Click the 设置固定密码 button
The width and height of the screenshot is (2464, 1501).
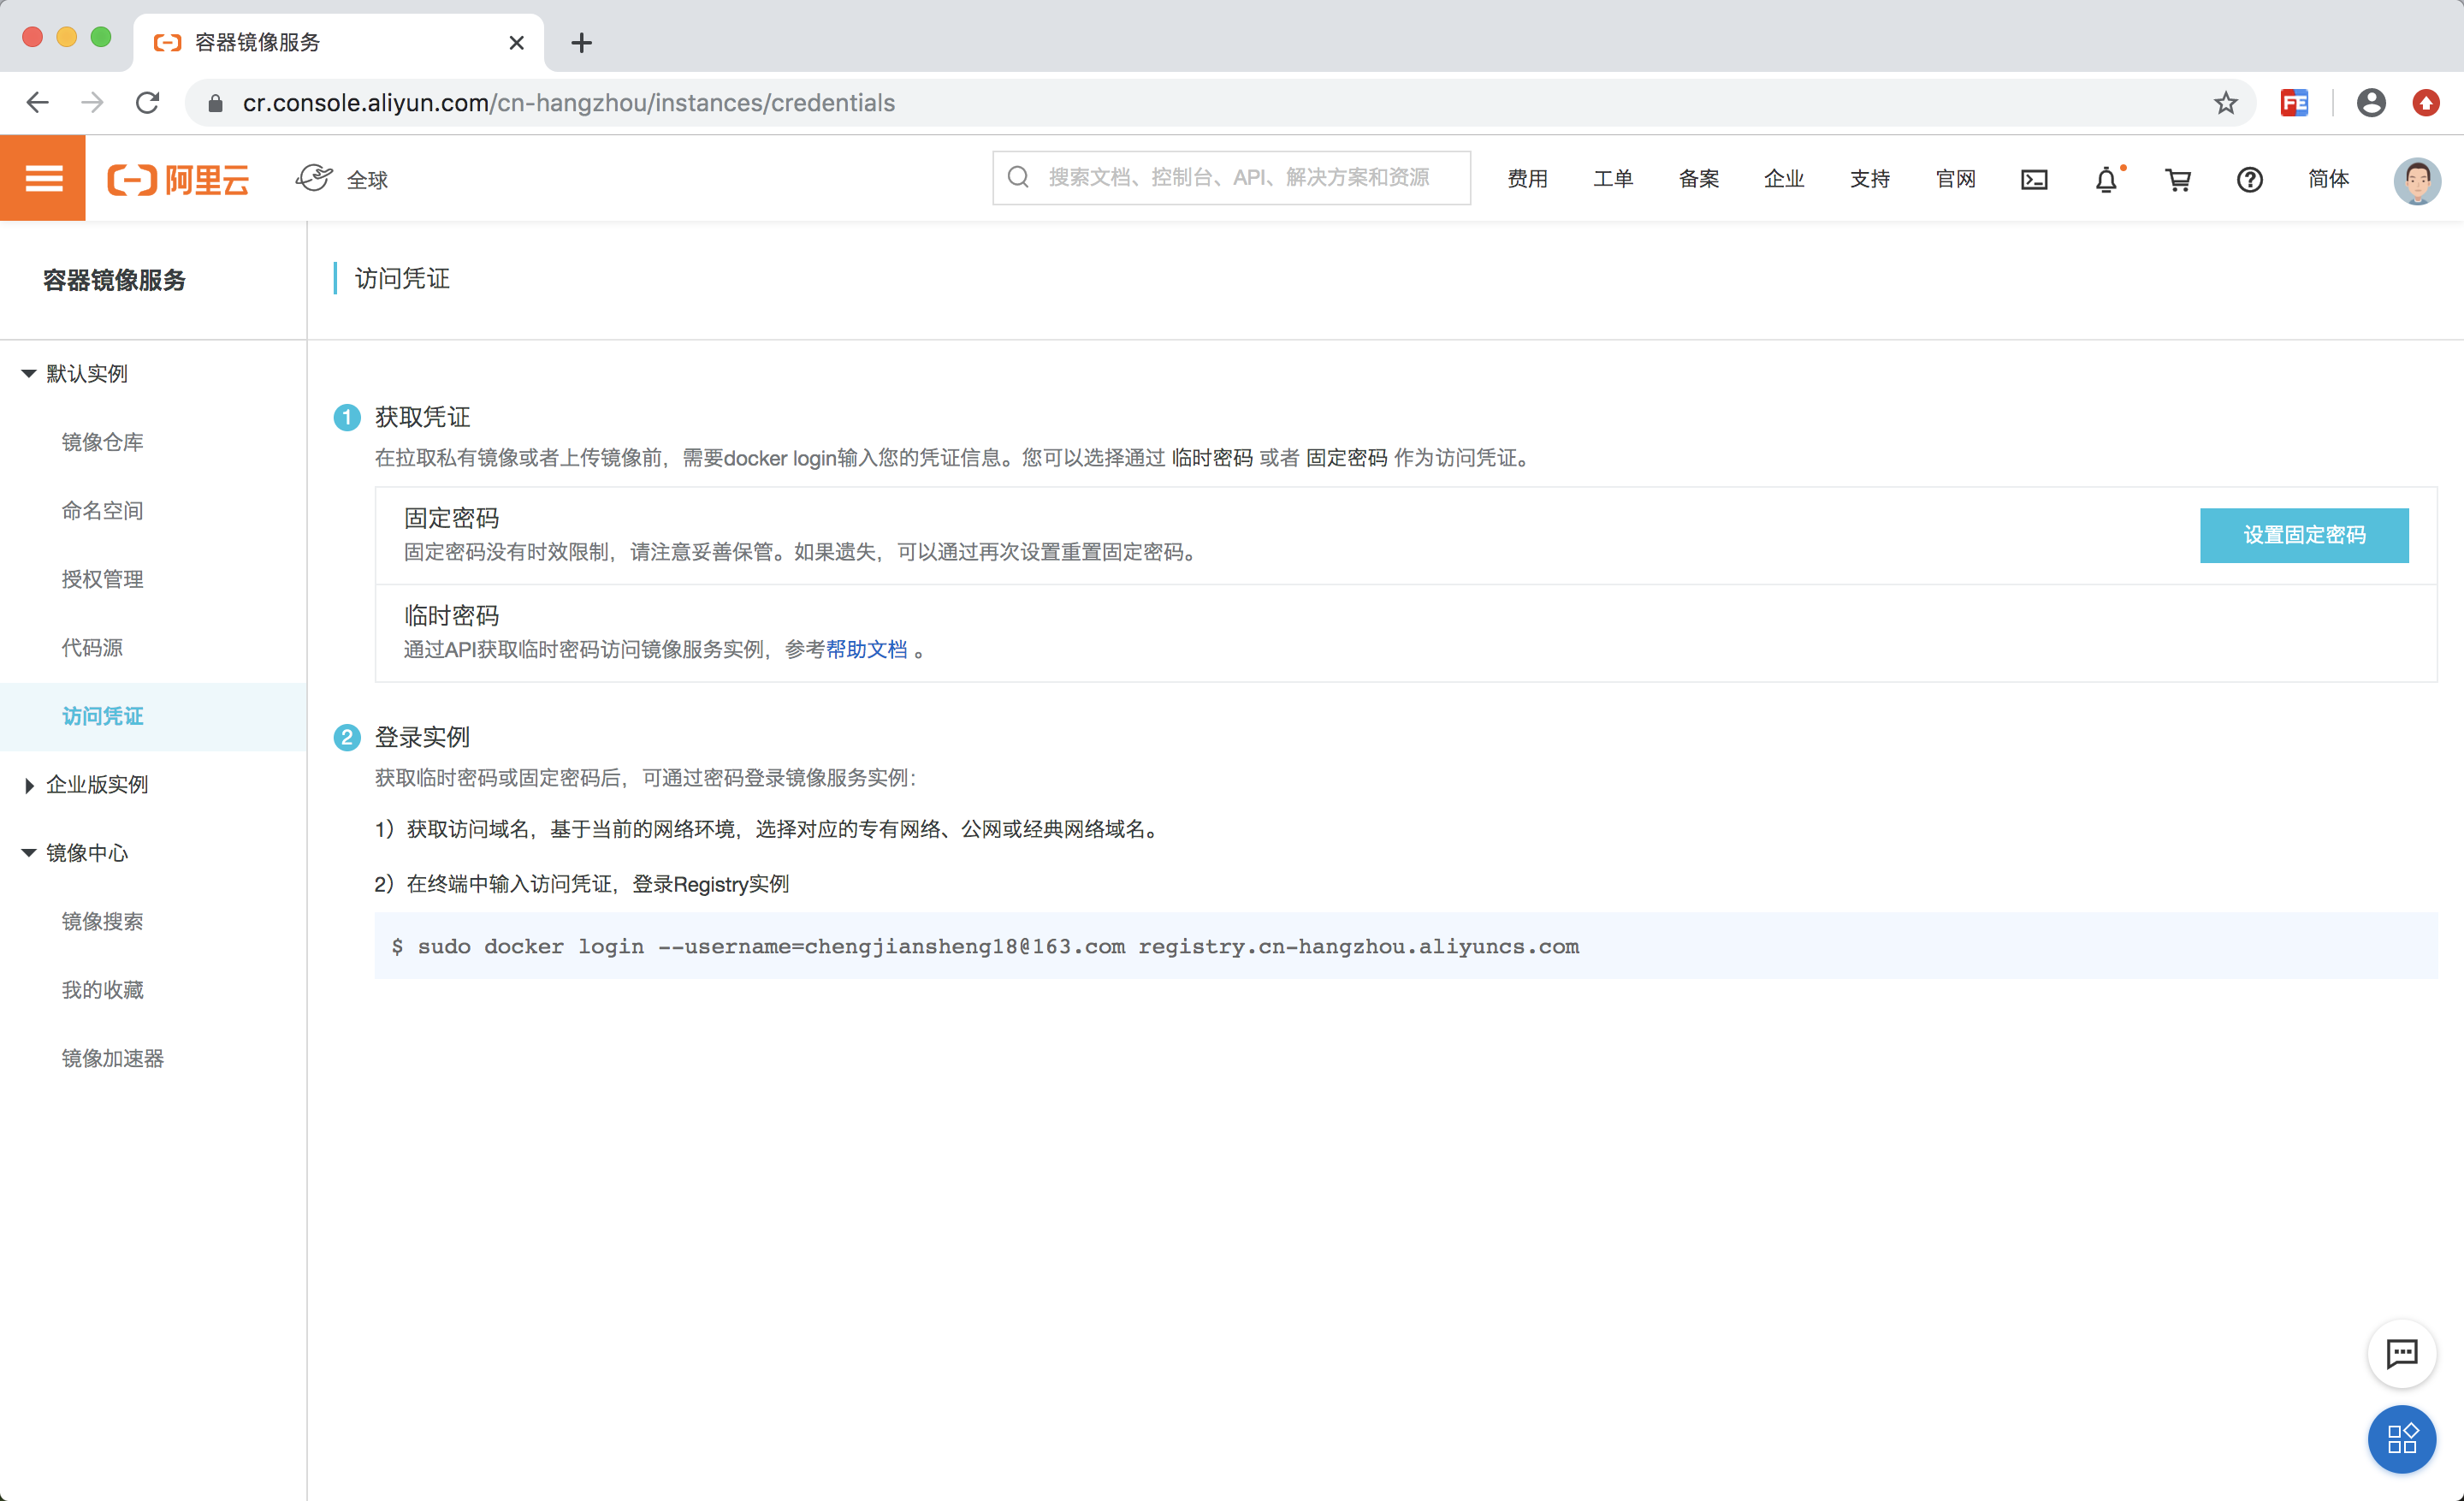pyautogui.click(x=2303, y=535)
